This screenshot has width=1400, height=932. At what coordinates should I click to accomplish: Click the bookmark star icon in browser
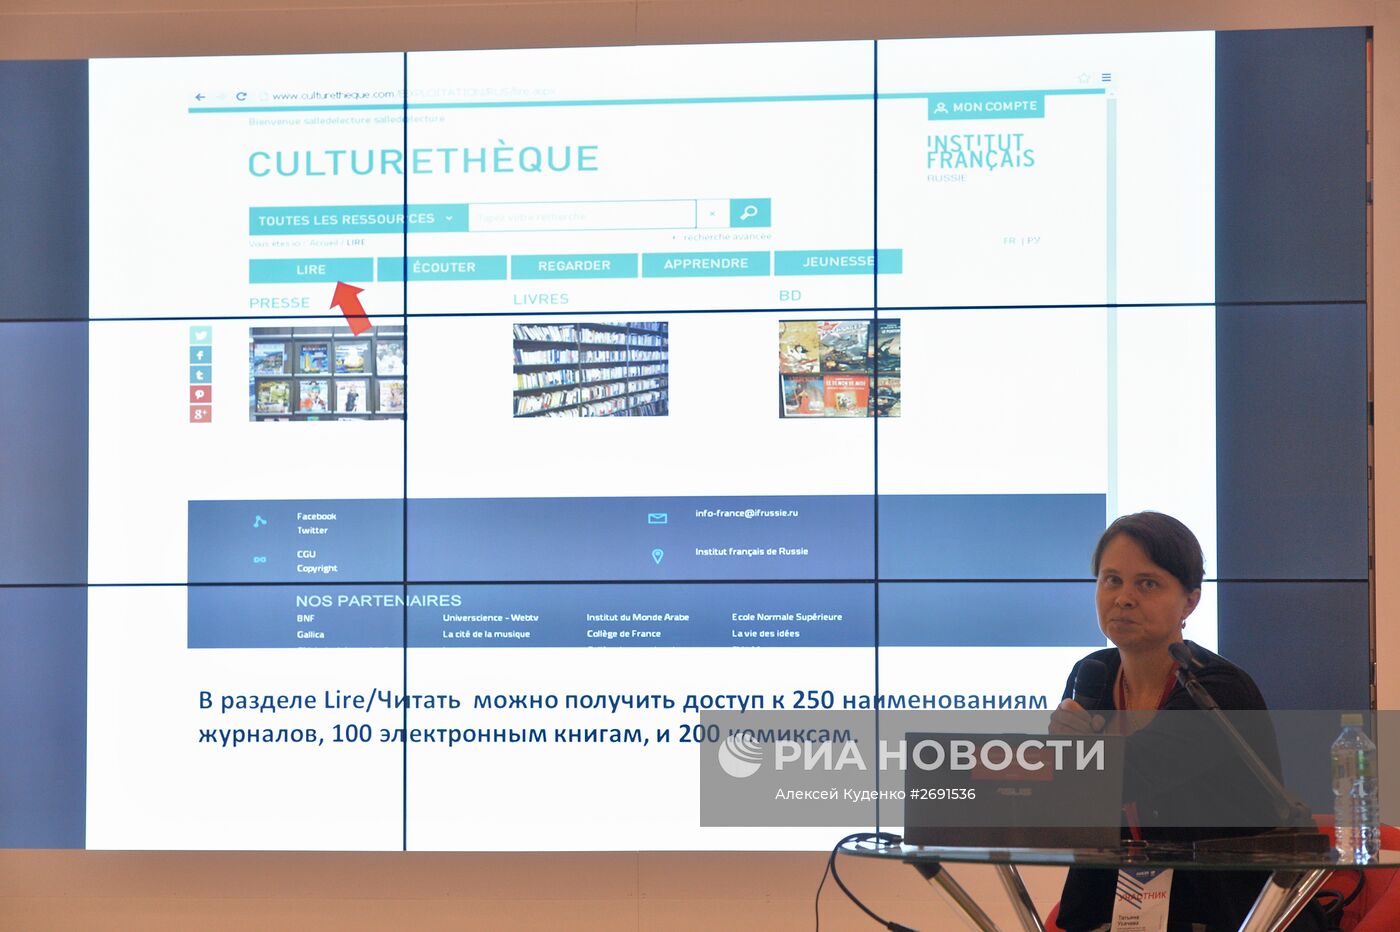(1083, 78)
